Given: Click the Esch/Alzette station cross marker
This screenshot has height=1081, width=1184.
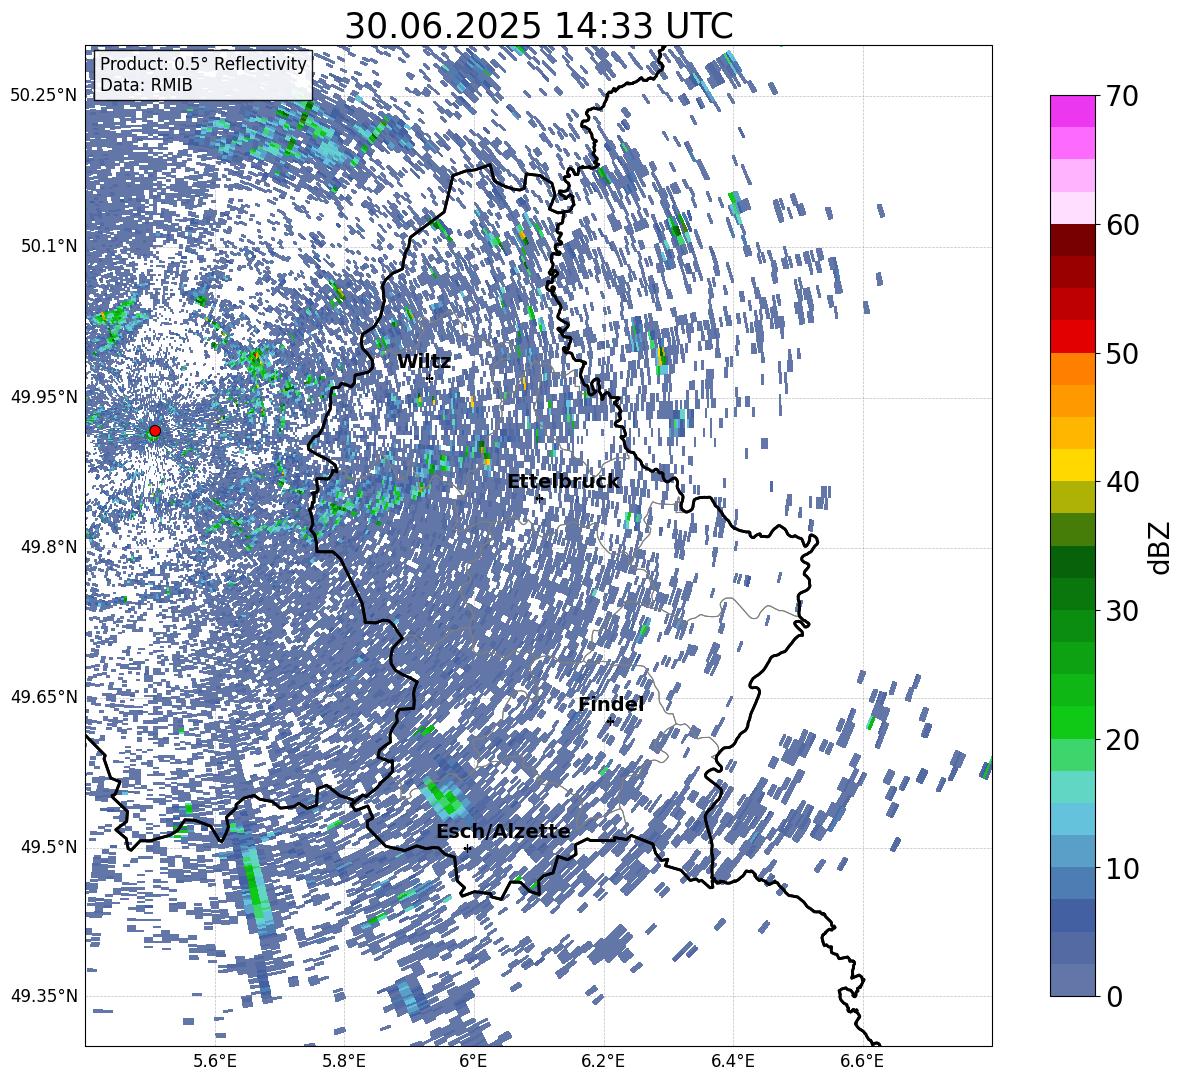Looking at the screenshot, I should point(467,848).
